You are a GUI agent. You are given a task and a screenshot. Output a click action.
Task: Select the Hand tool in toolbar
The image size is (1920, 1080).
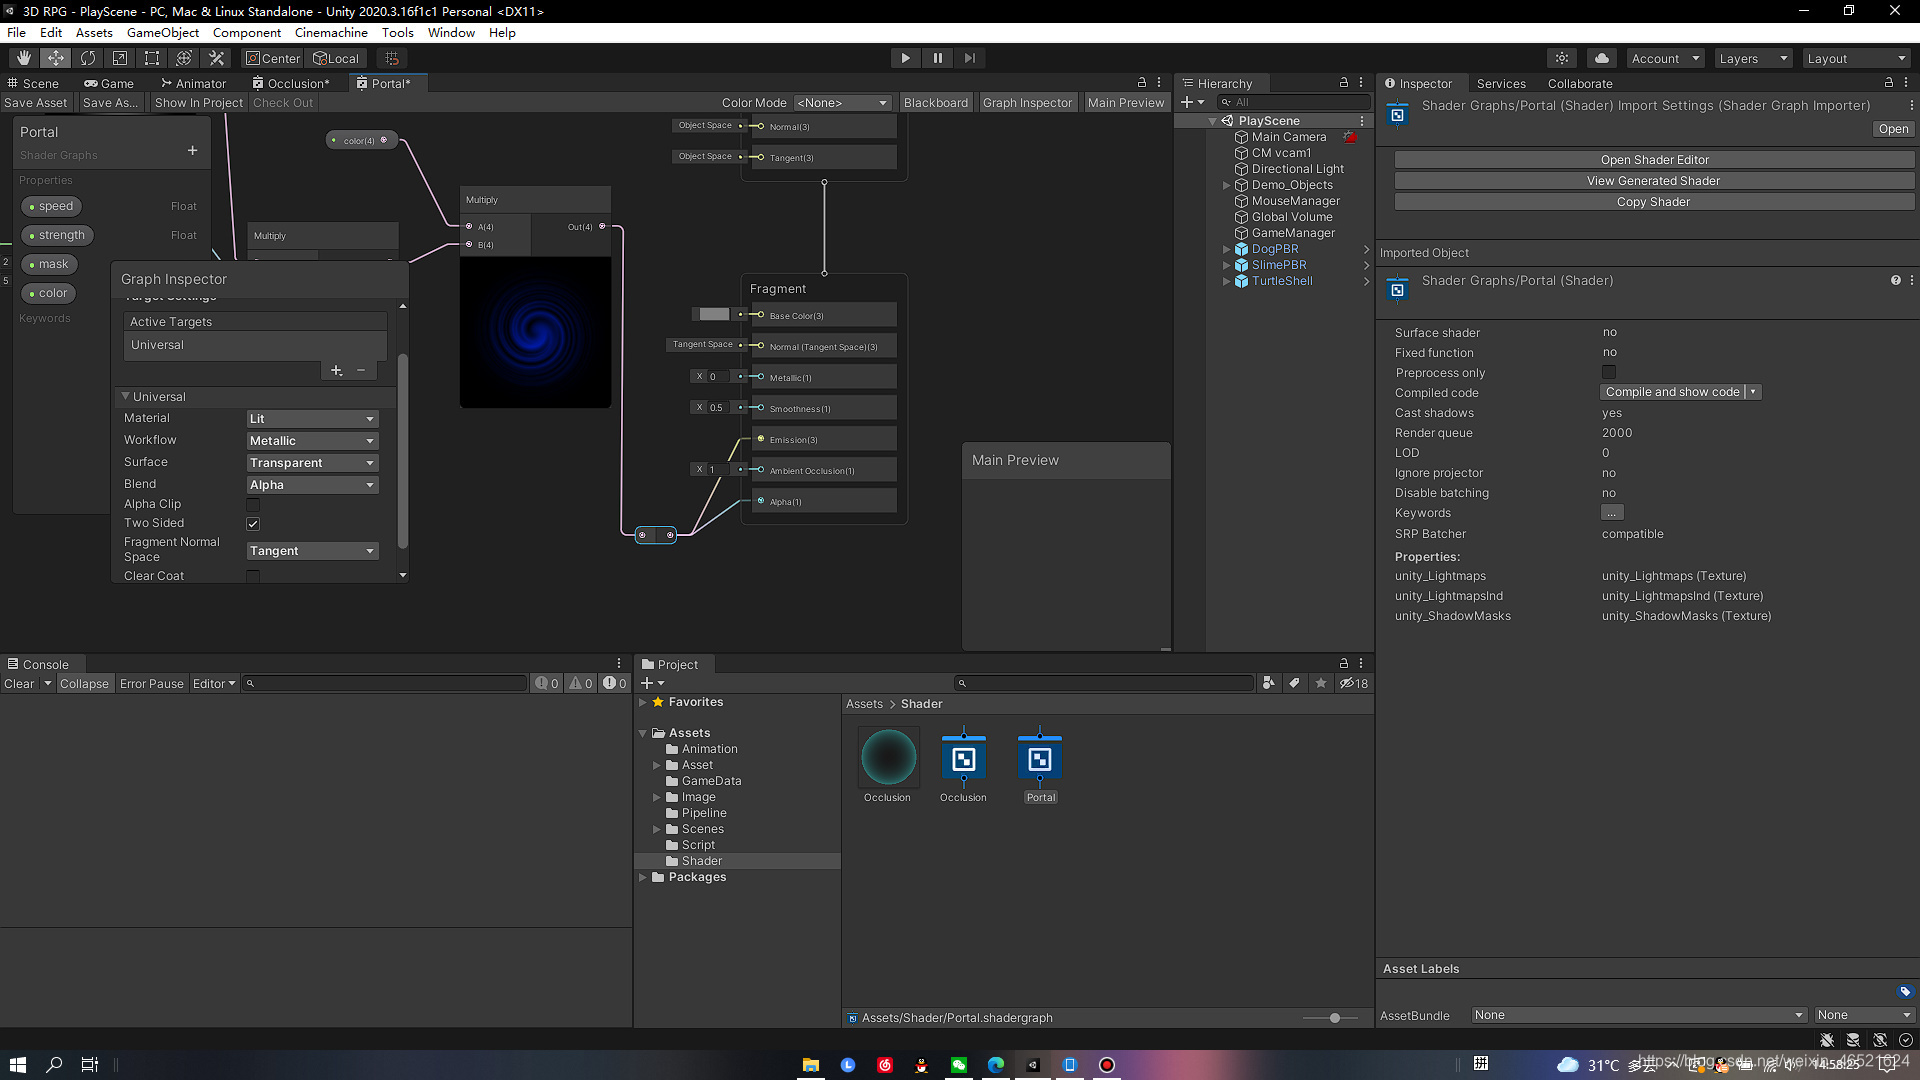point(24,58)
